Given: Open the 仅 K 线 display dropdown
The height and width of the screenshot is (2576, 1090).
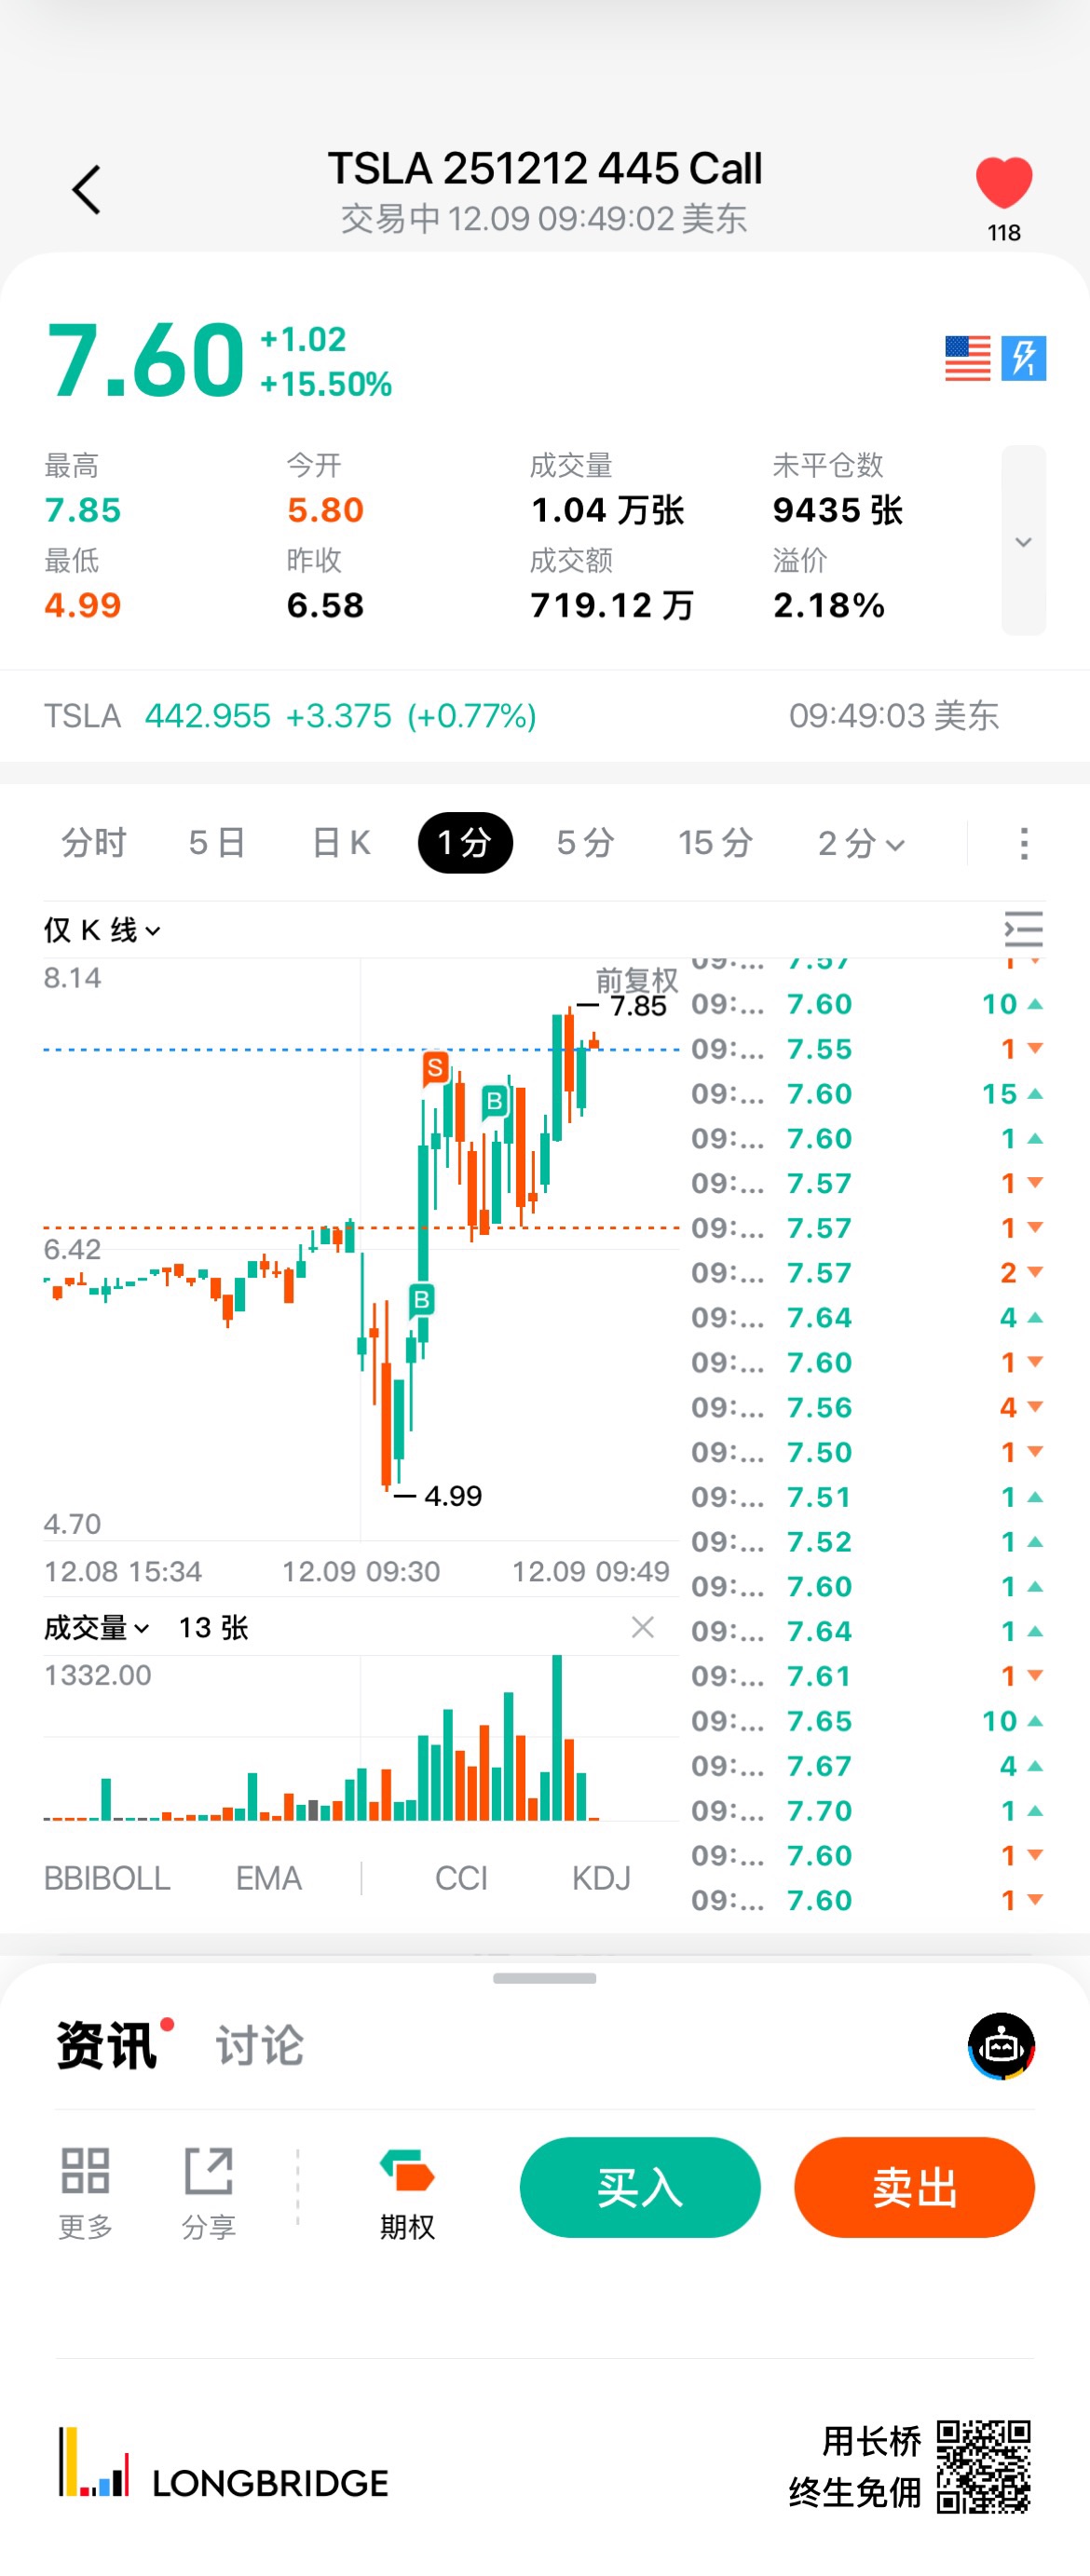Looking at the screenshot, I should coord(101,930).
